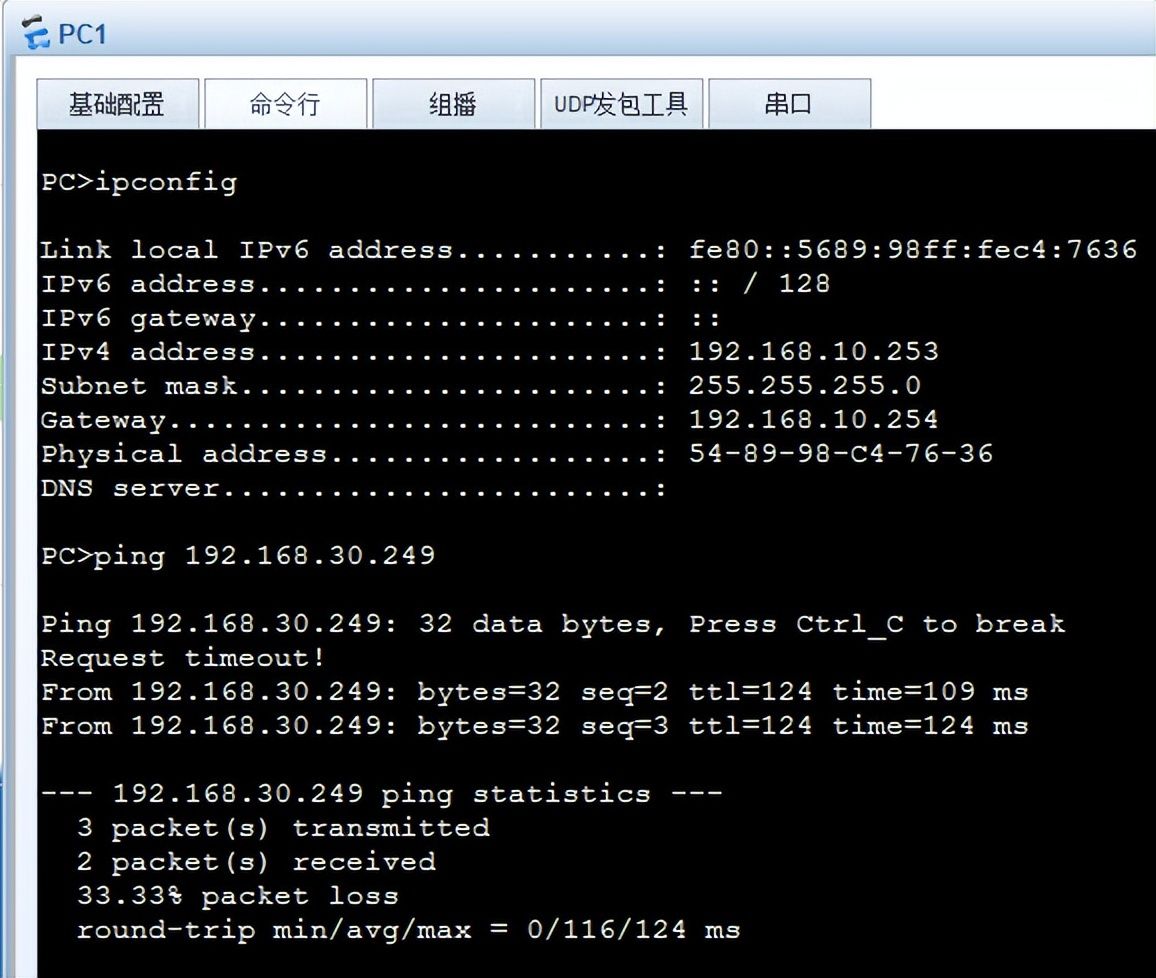The height and width of the screenshot is (978, 1156).
Task: Select the 组播 tab
Action: (453, 104)
